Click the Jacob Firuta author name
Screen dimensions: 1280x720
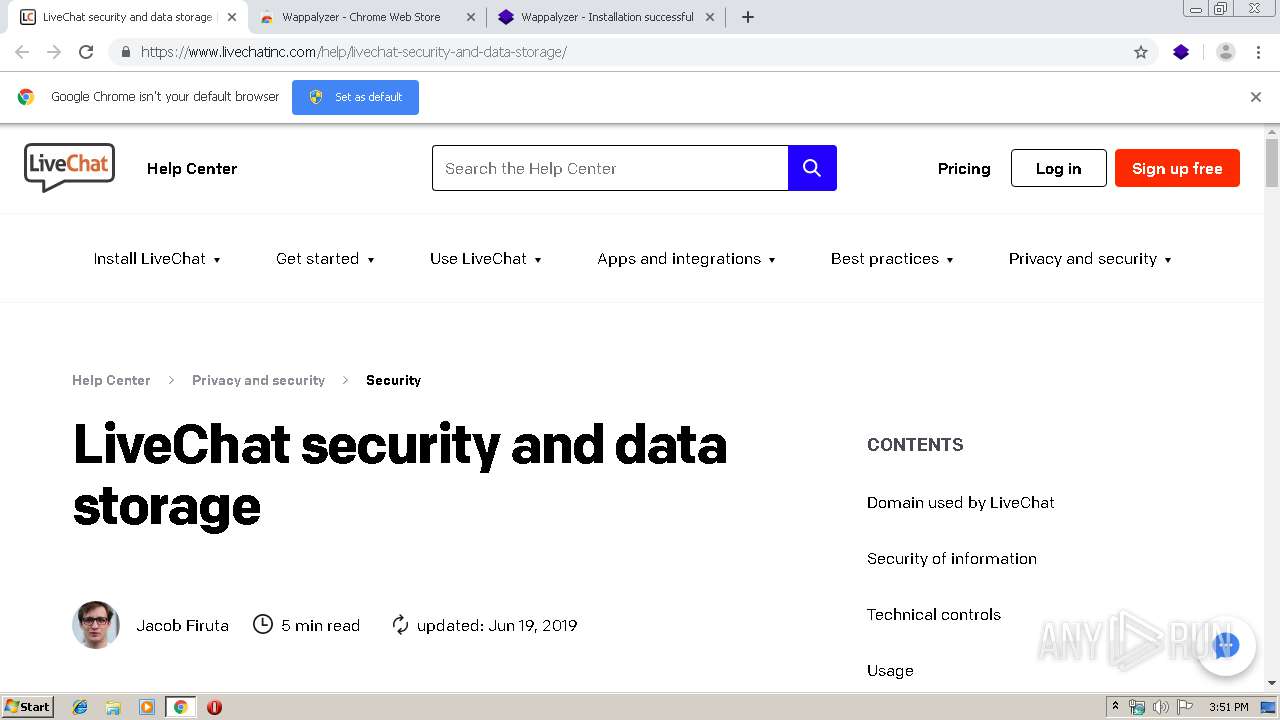click(x=182, y=626)
